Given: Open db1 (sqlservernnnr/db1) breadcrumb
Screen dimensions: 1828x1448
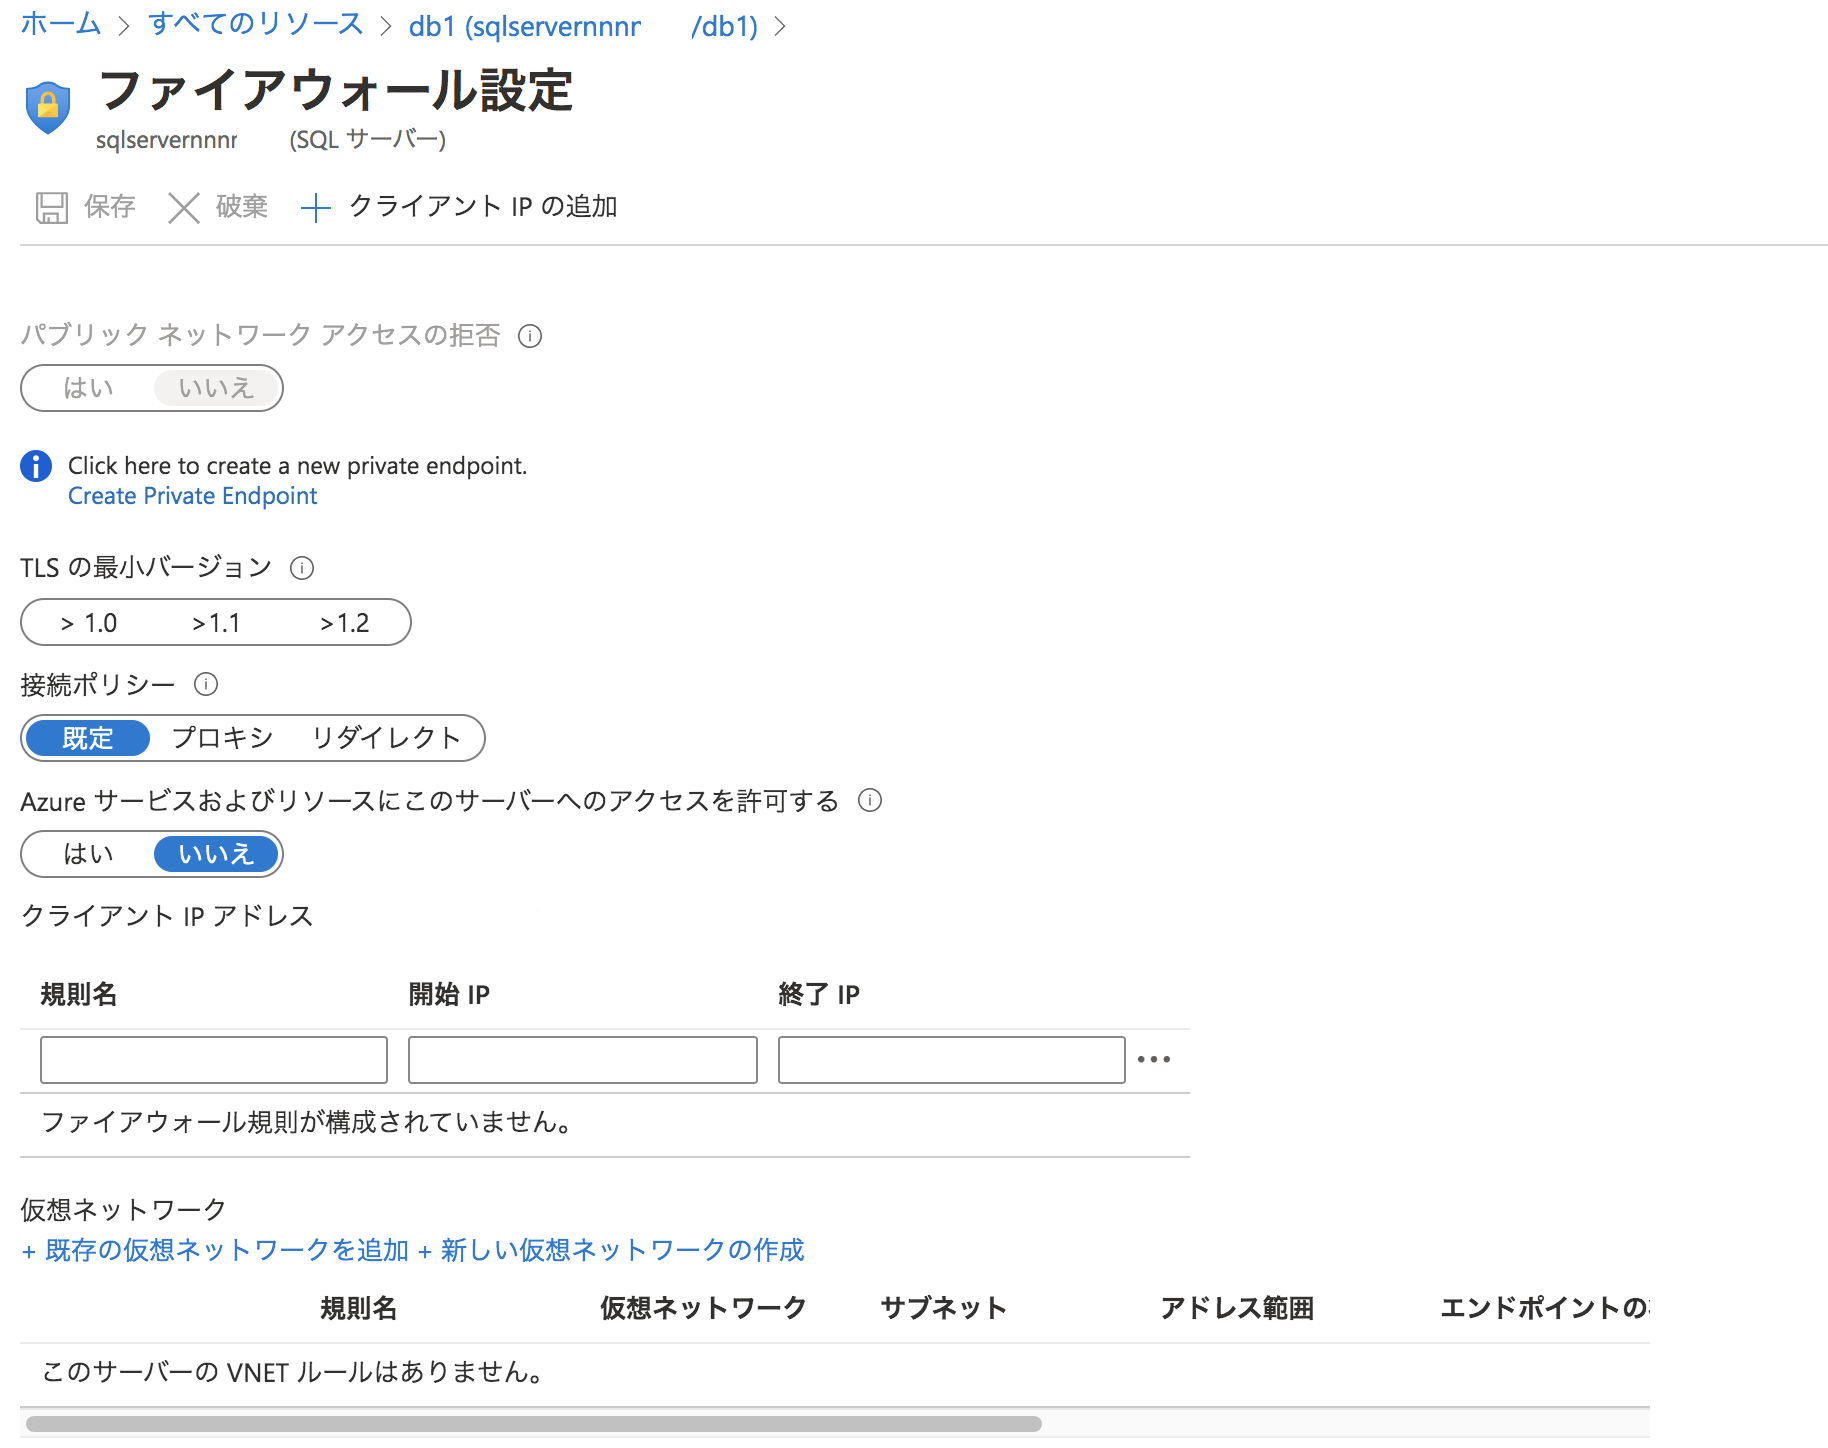Looking at the screenshot, I should coord(583,26).
